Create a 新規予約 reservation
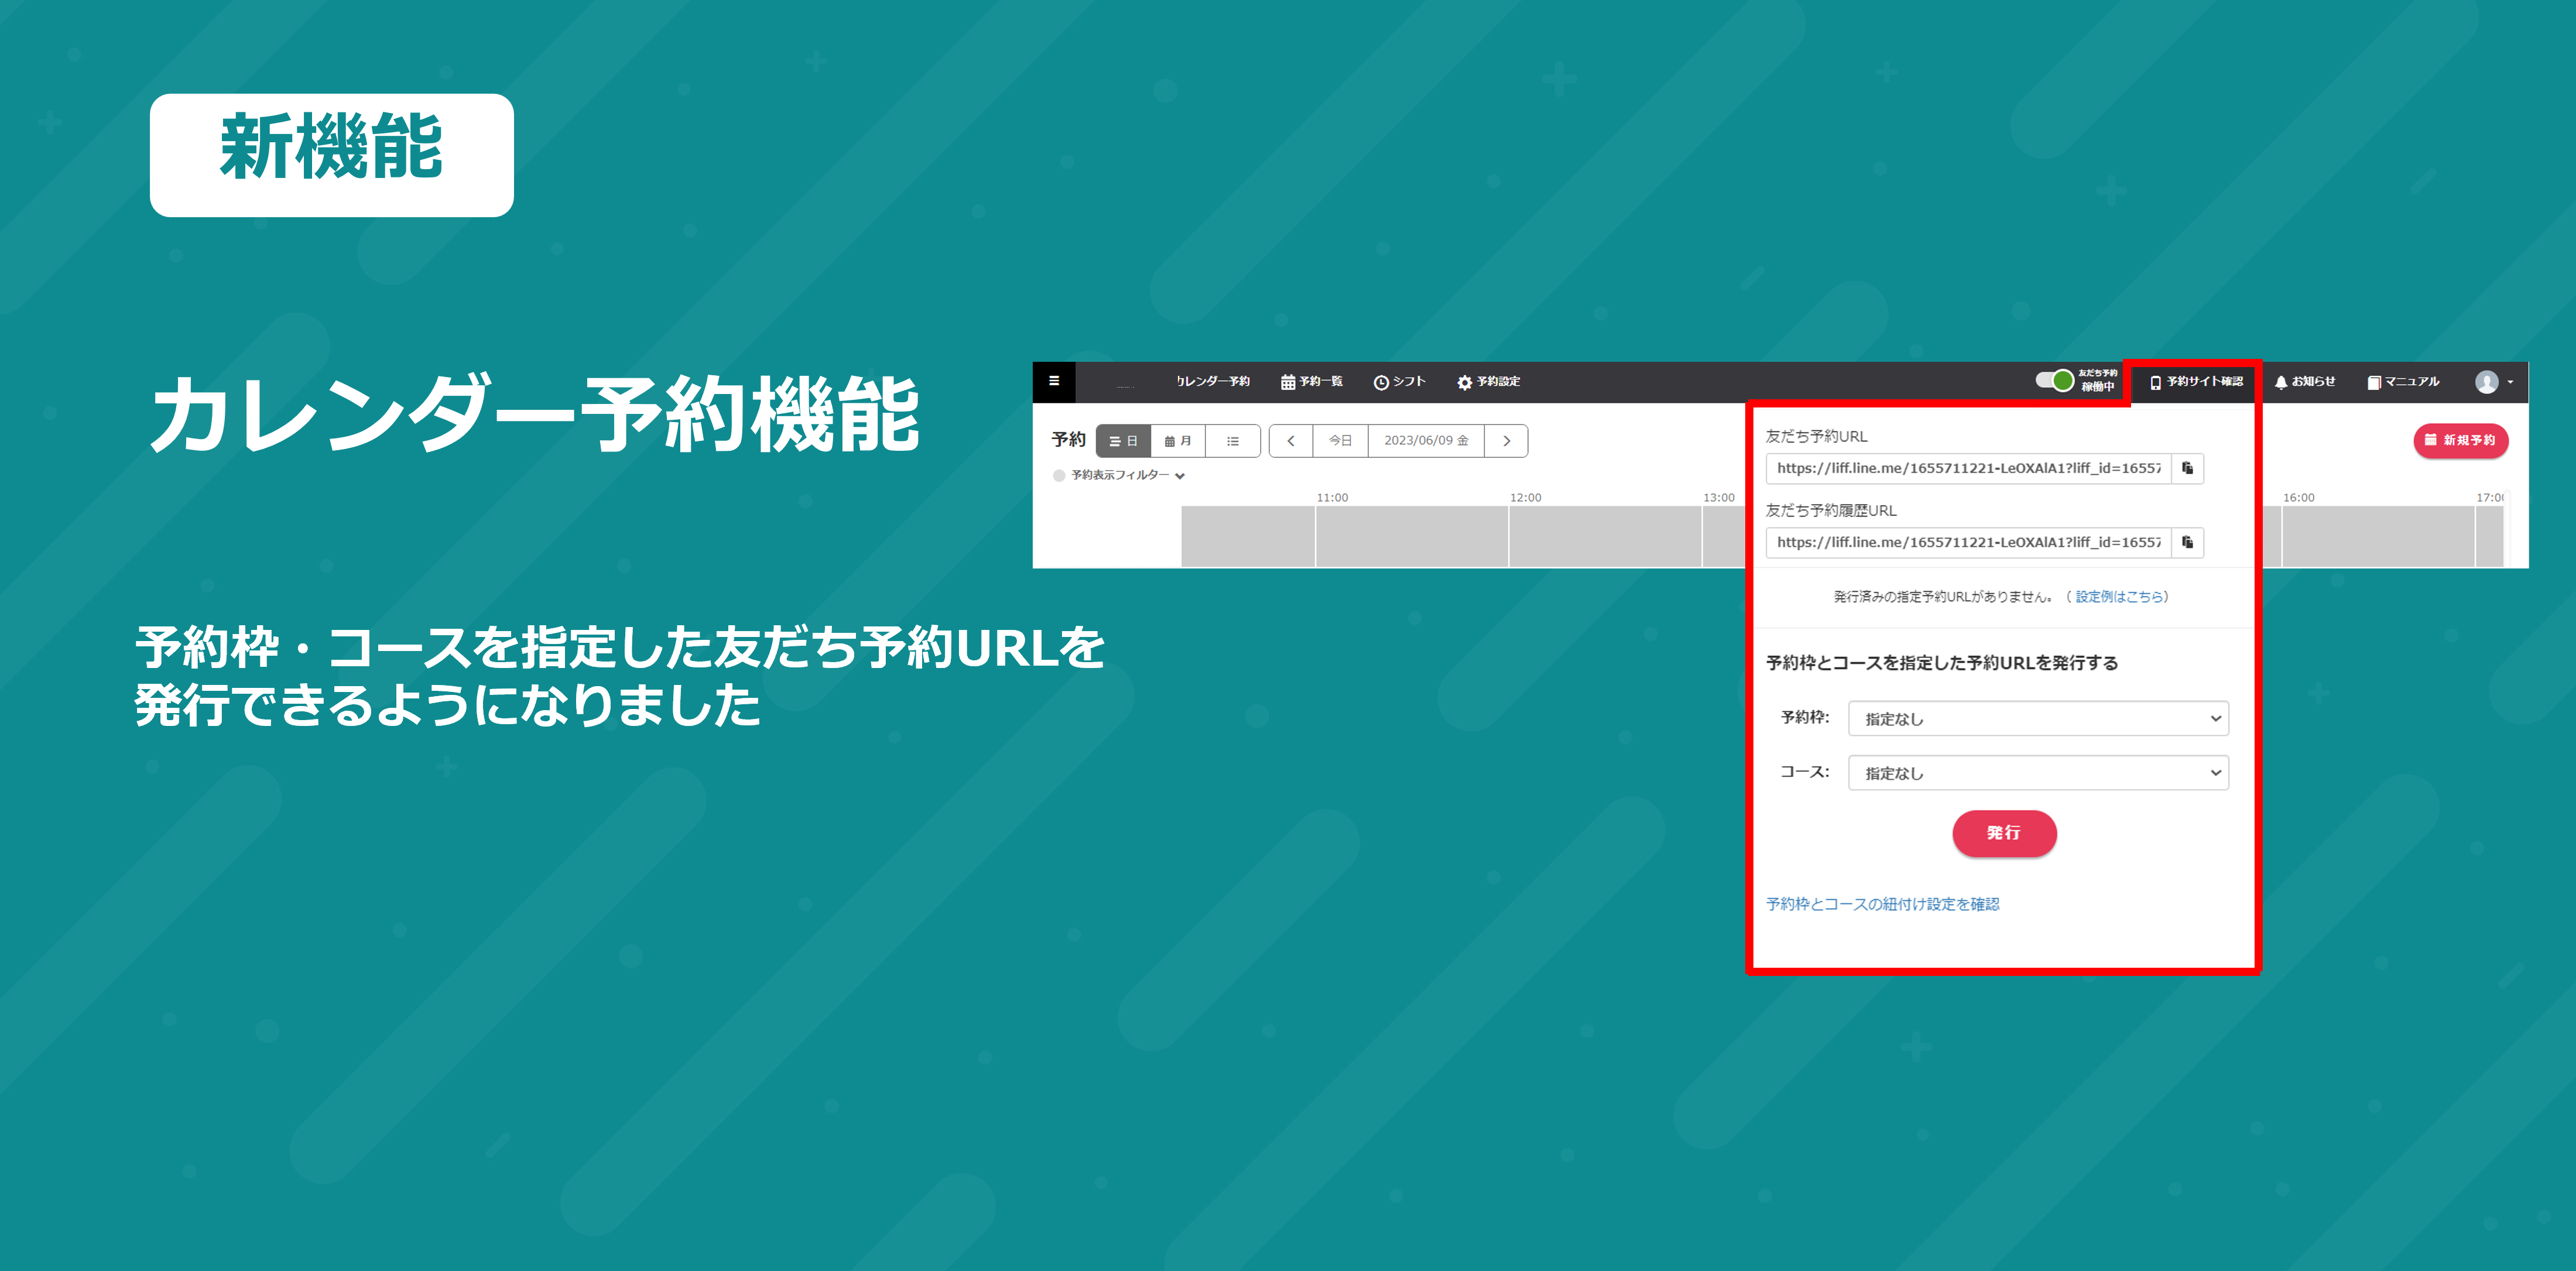Viewport: 2576px width, 1271px height. [x=2460, y=440]
